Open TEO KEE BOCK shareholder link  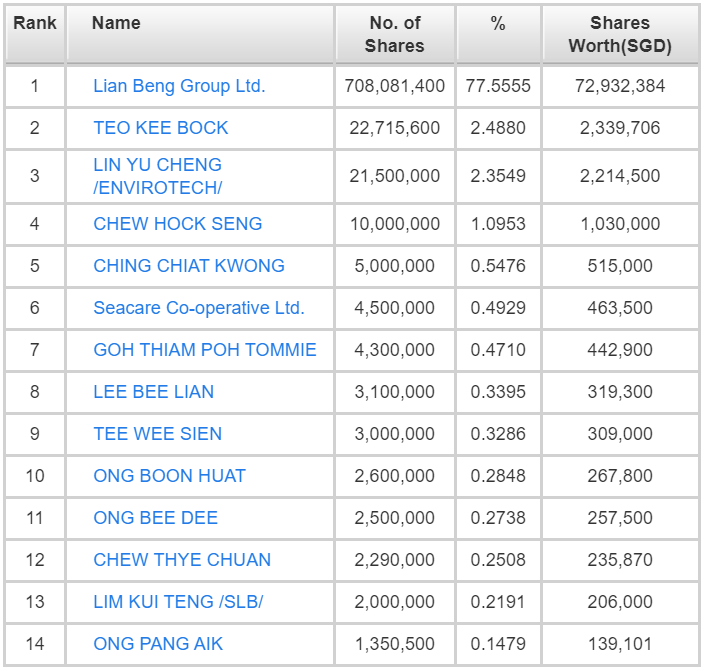(161, 128)
